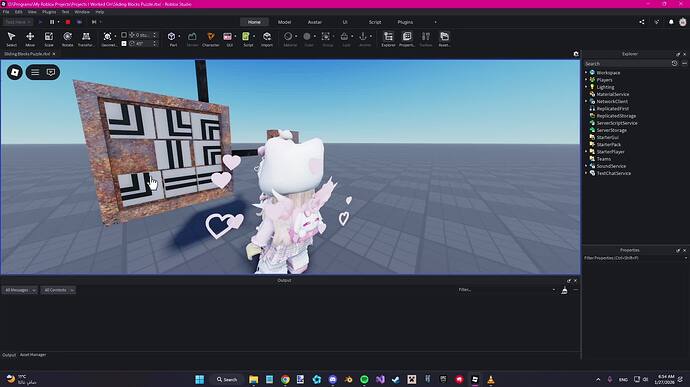Select StarterGui in Explorer
Image resolution: width=690 pixels, height=387 pixels.
607,137
